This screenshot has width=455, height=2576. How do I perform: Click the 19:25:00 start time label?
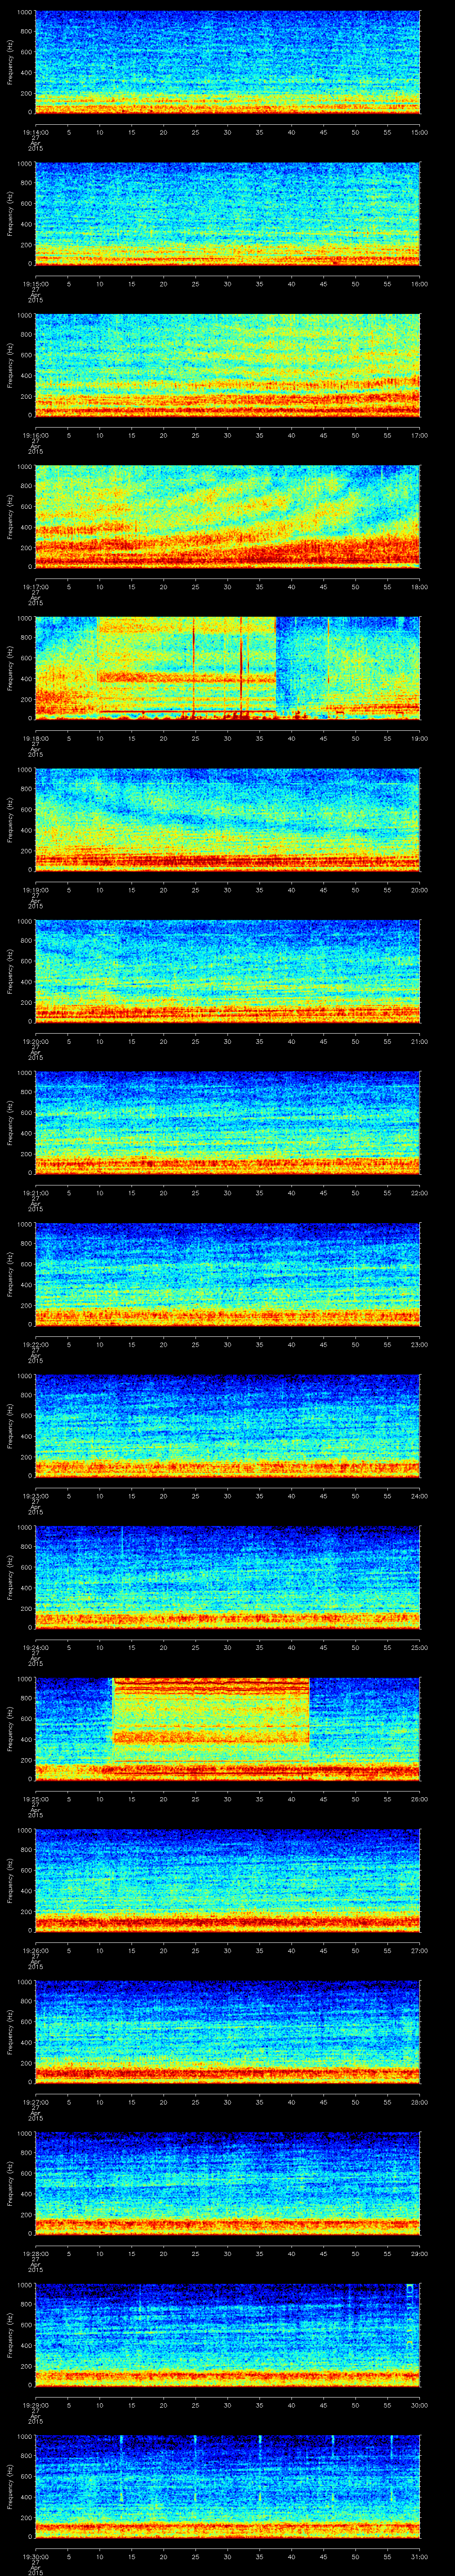point(35,1799)
